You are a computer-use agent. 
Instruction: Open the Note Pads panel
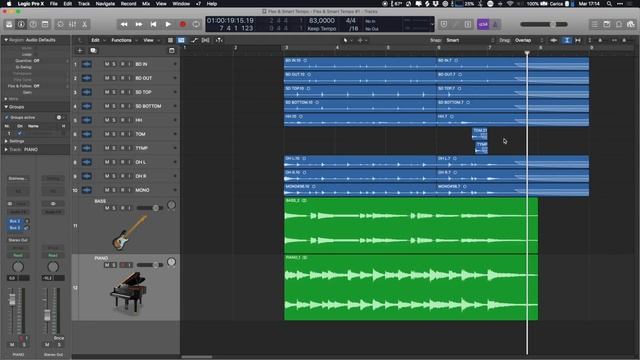607,24
